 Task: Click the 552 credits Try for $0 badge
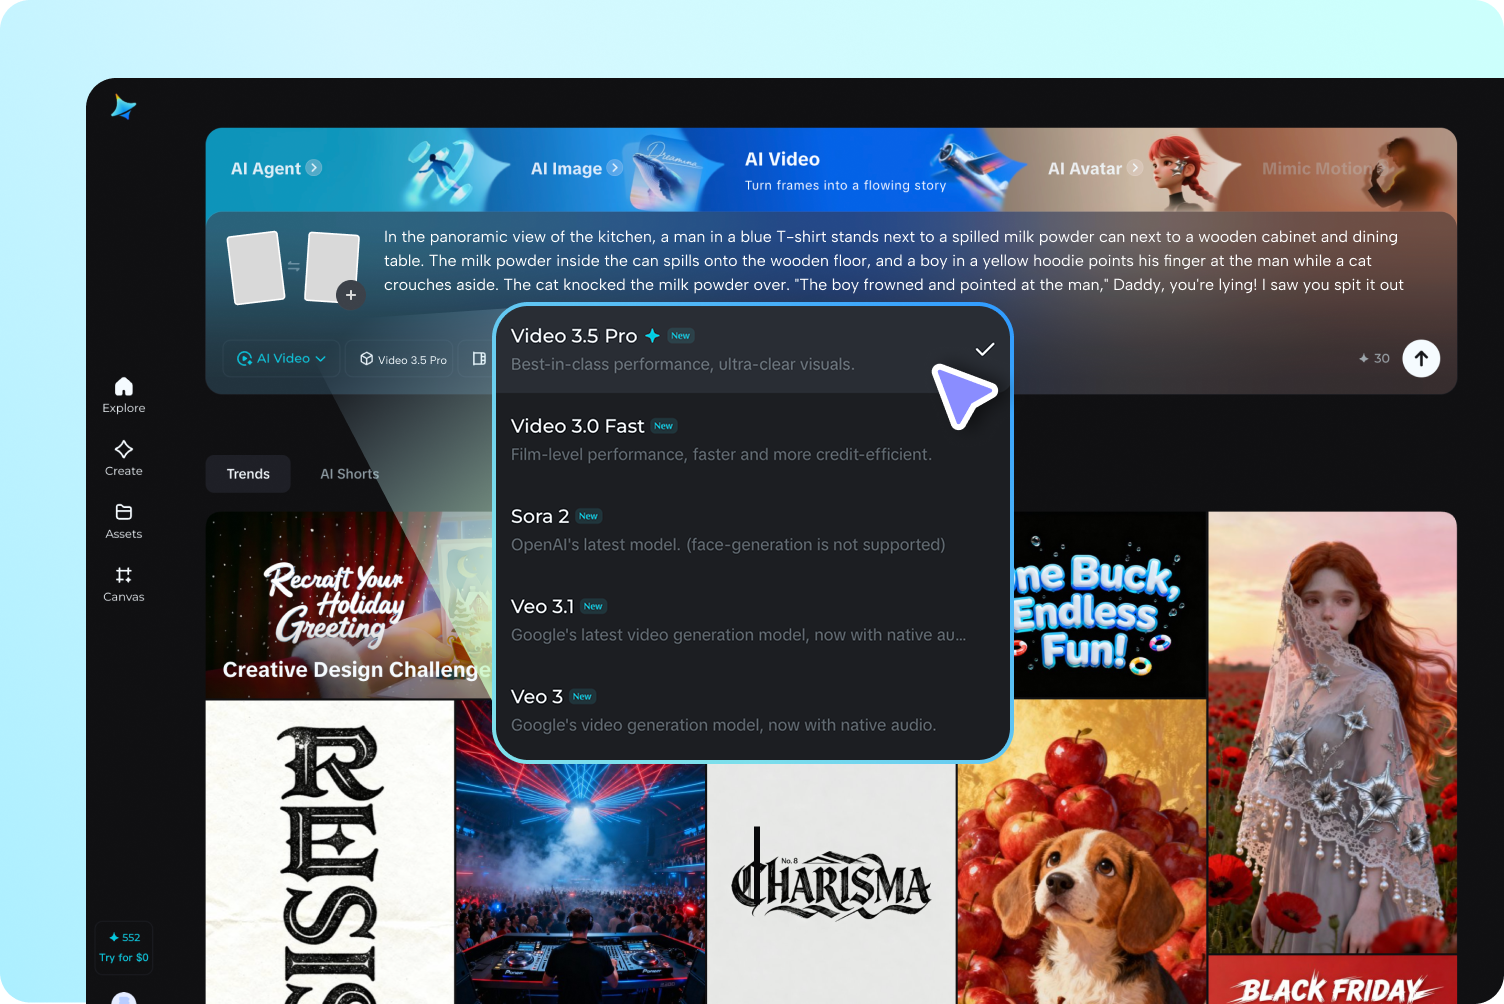pyautogui.click(x=124, y=947)
